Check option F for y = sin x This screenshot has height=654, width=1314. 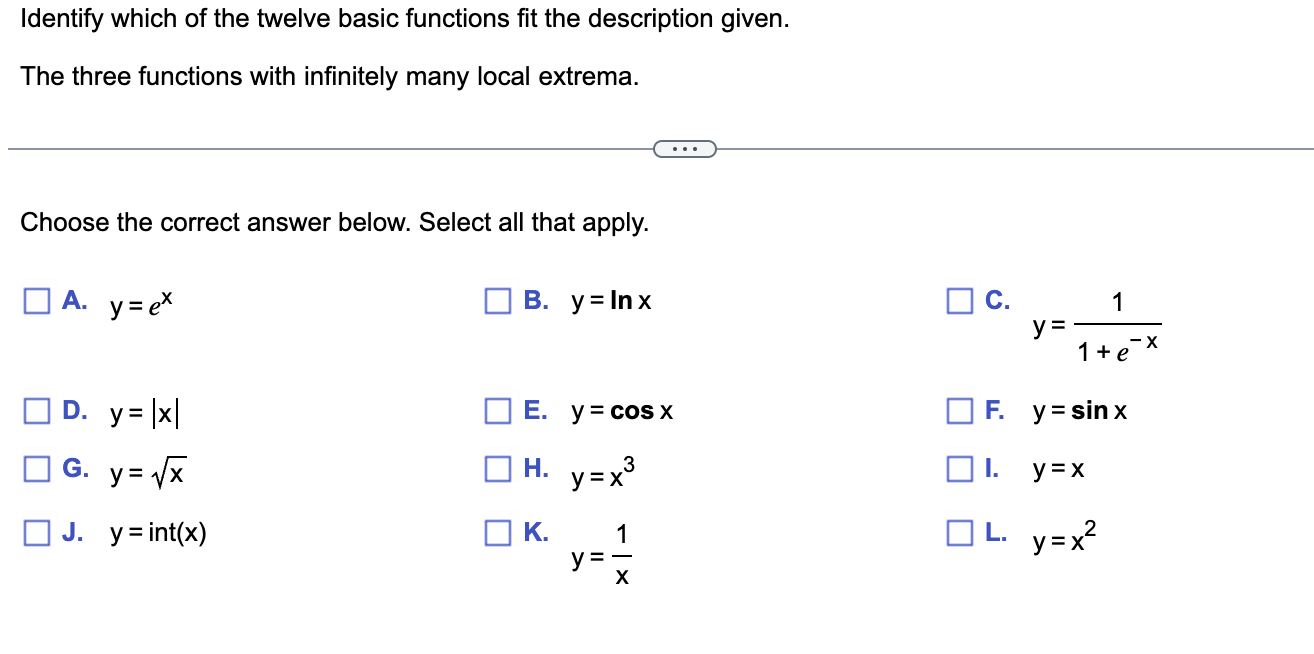tap(958, 409)
